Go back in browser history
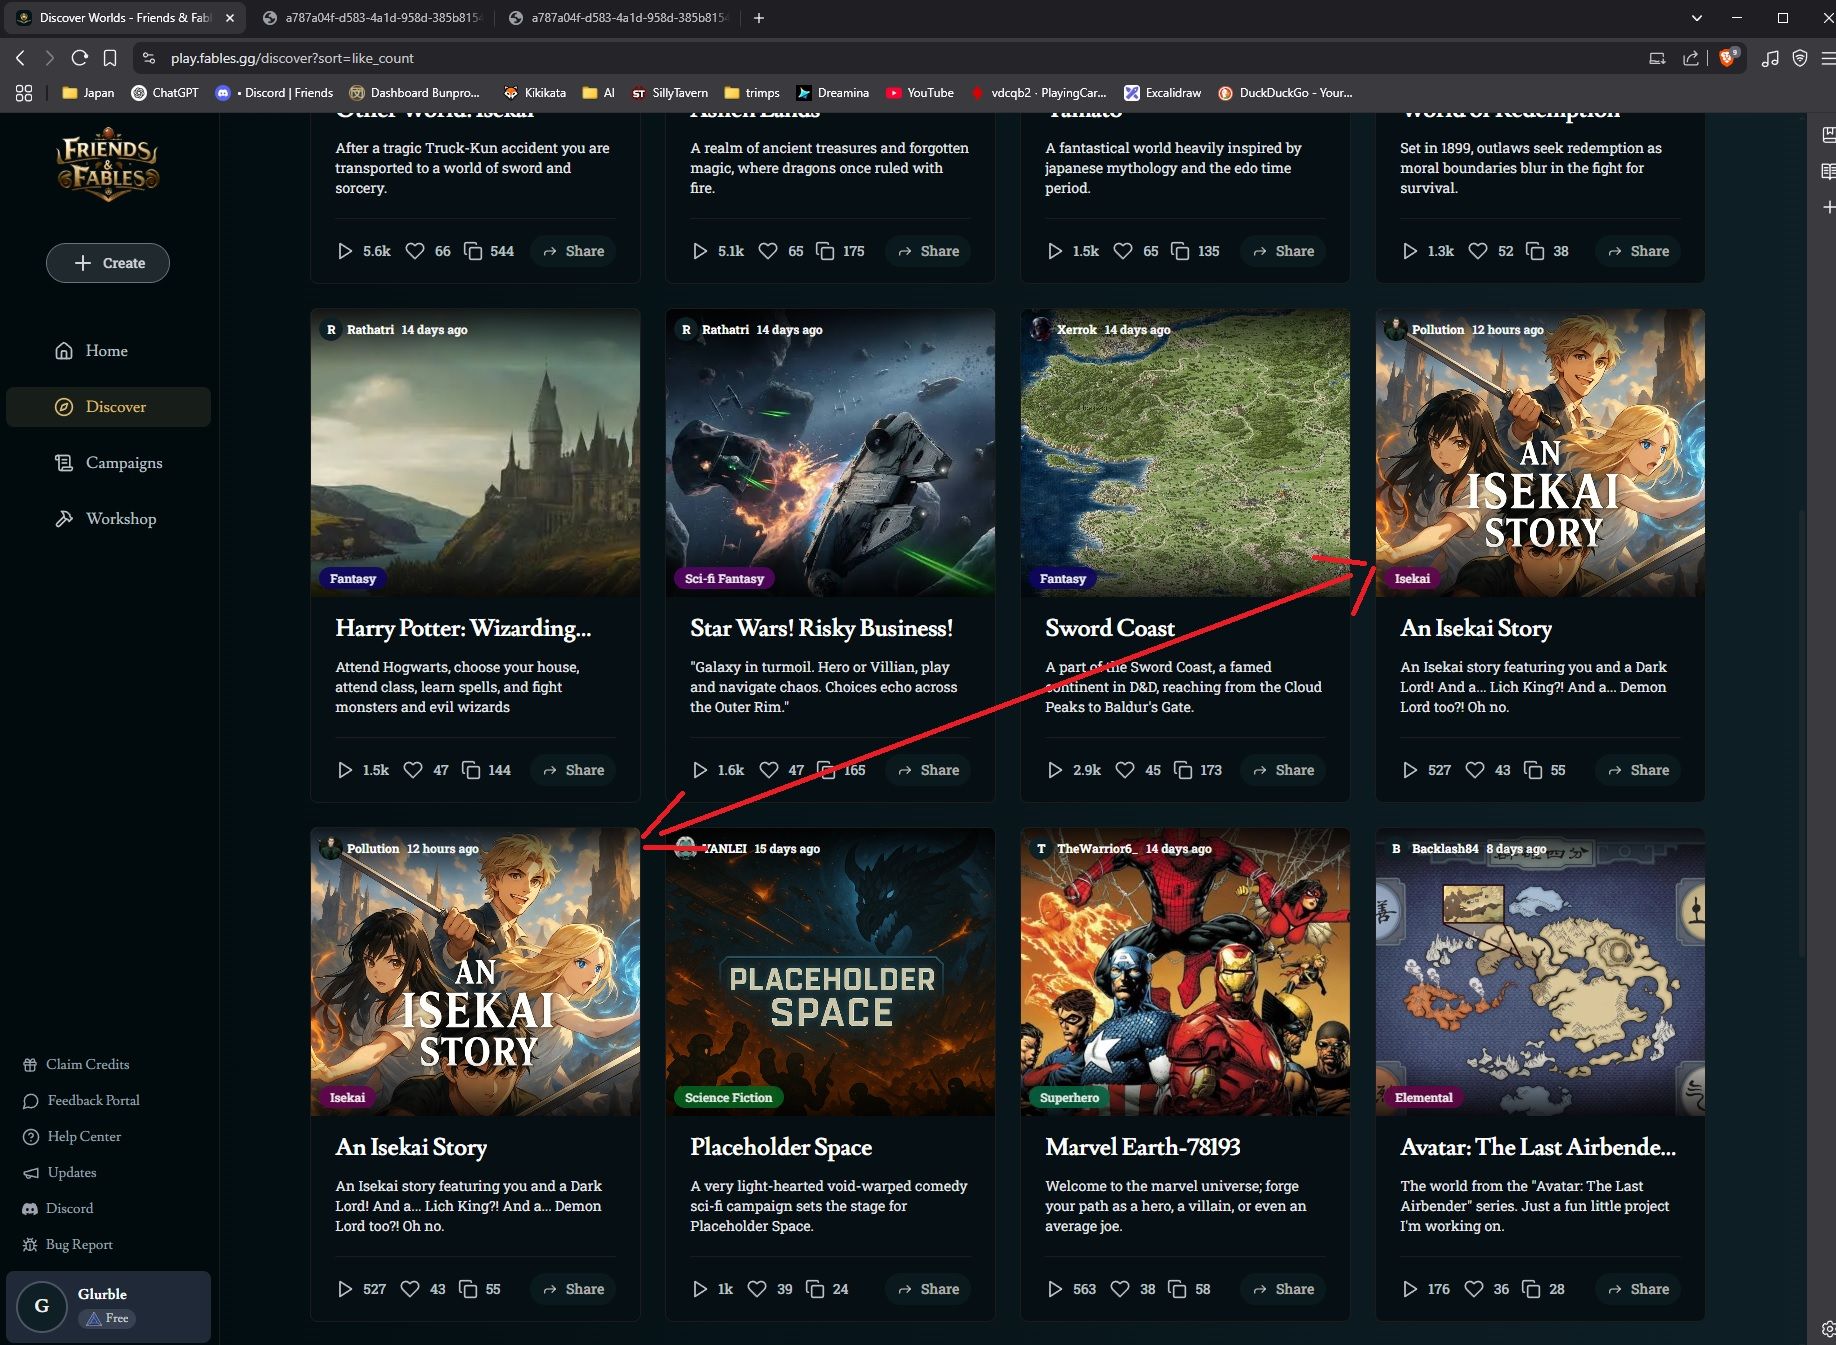Screen dimensions: 1836x1345 [x=21, y=58]
